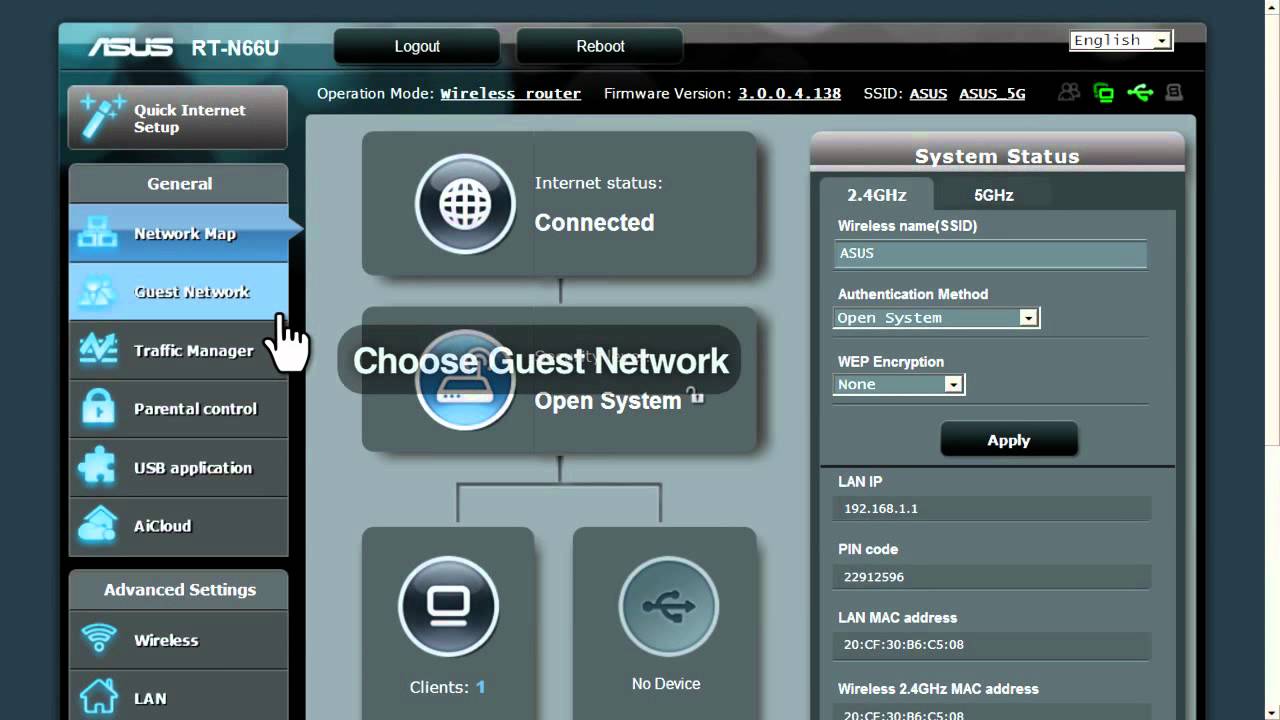
Task: Click the Reboot button
Action: (x=600, y=46)
